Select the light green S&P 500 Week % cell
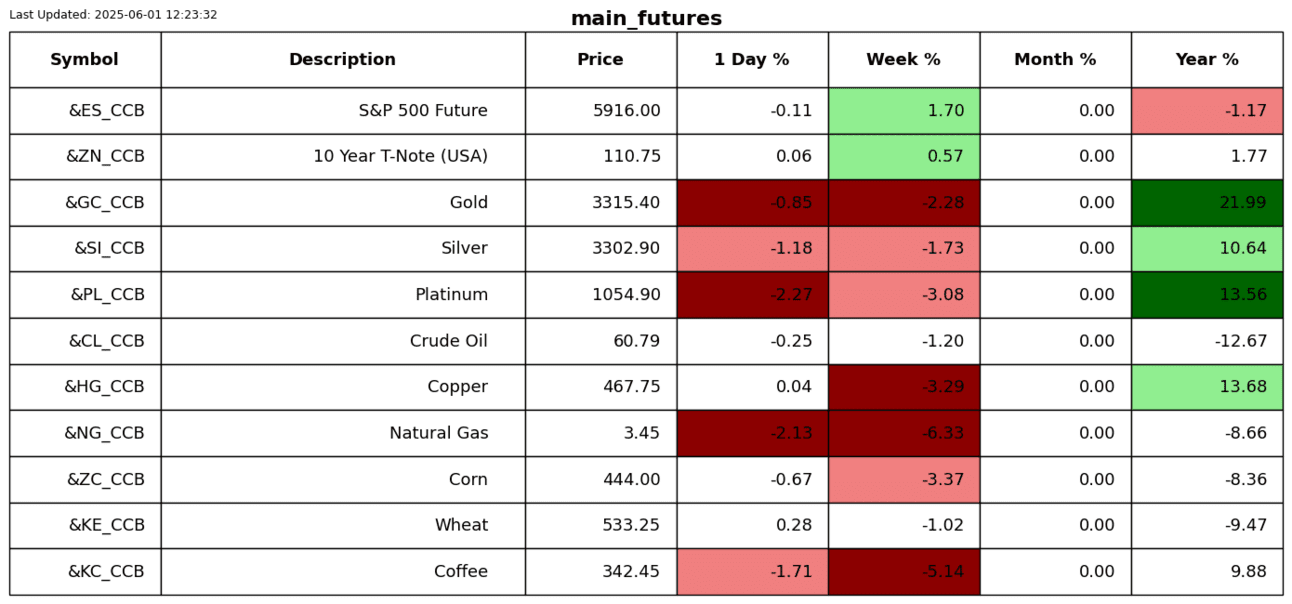Image resolution: width=1292 pixels, height=604 pixels. [903, 111]
